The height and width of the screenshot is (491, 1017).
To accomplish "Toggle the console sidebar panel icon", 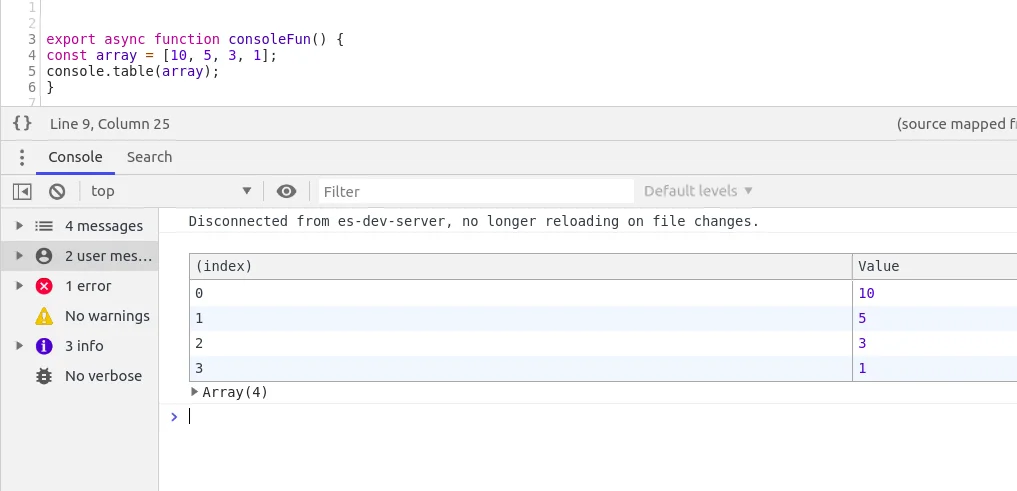I will coord(22,191).
